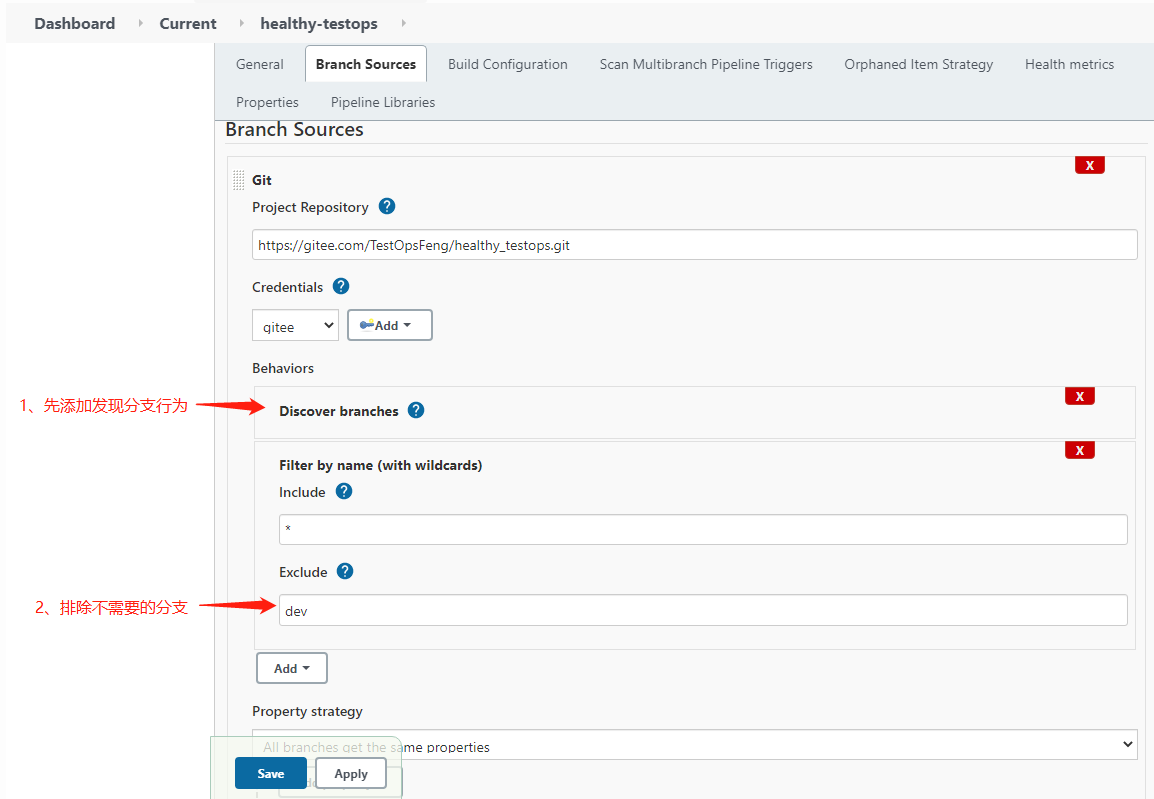Screen dimensions: 1154x799
Task: Open the Orphaned Item Strategy tab
Action: pos(918,64)
